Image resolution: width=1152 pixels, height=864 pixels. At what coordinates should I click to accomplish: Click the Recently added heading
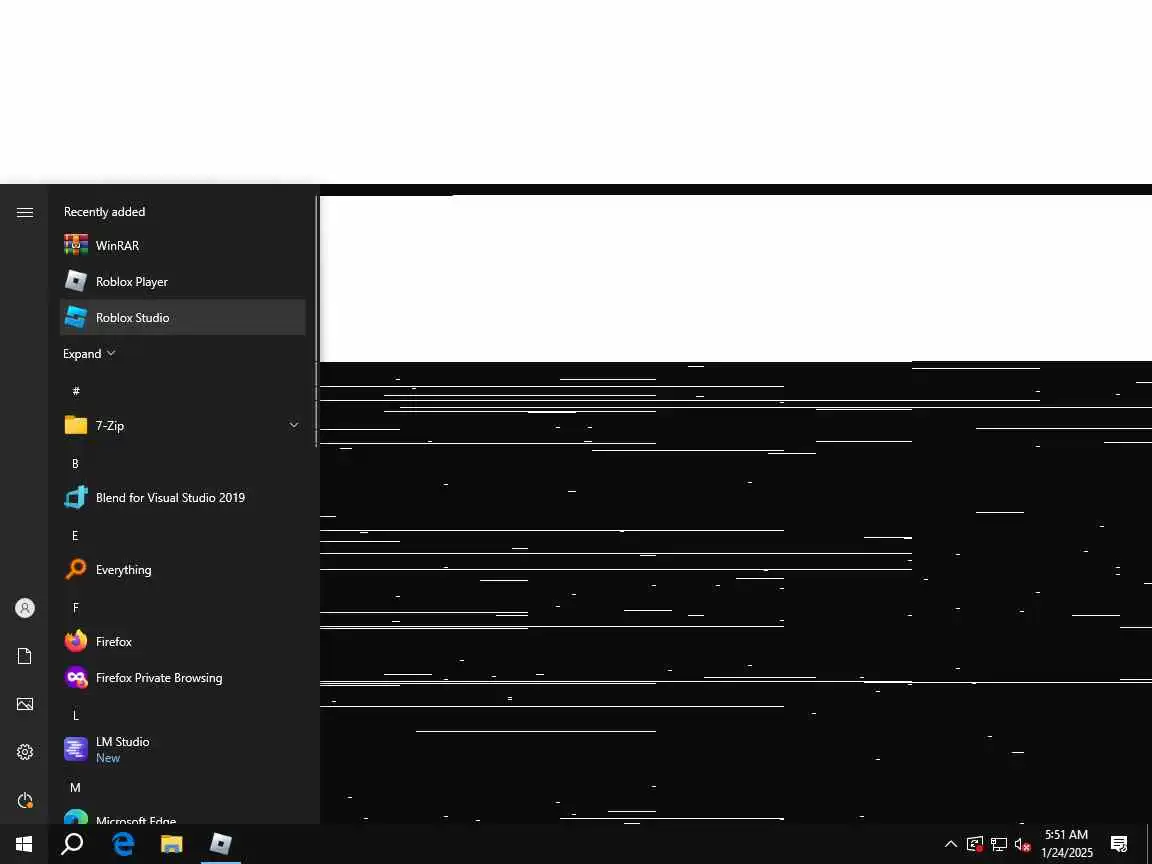pyautogui.click(x=104, y=212)
